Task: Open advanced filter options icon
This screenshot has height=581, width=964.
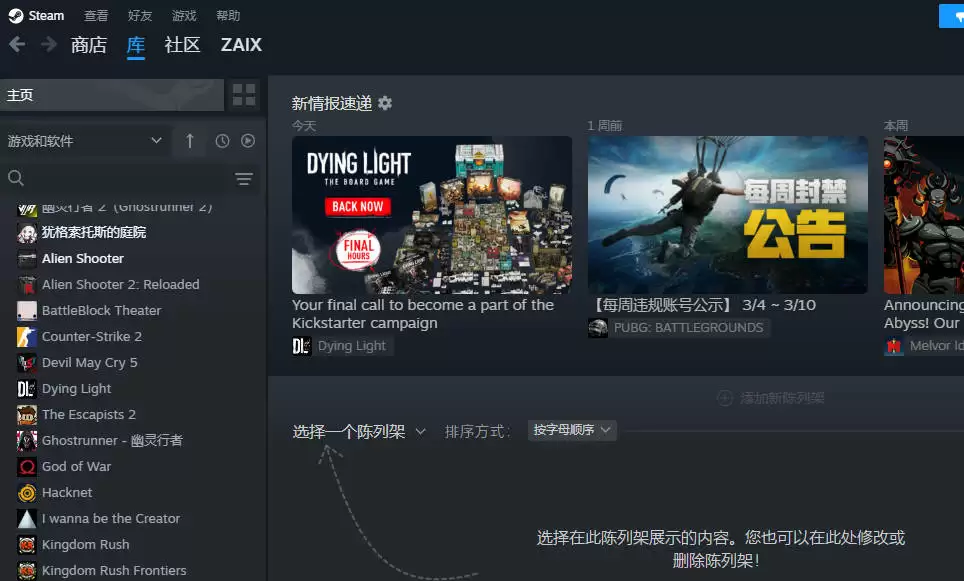Action: click(243, 179)
